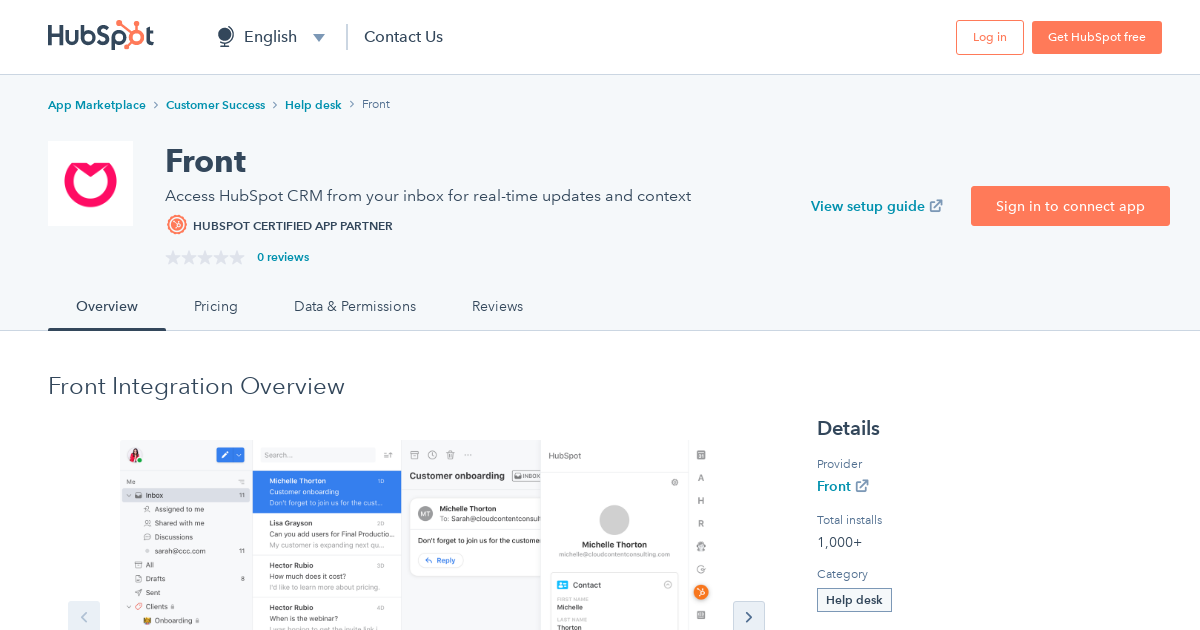The height and width of the screenshot is (630, 1200).
Task: Click the Front app logo
Action: pyautogui.click(x=90, y=183)
